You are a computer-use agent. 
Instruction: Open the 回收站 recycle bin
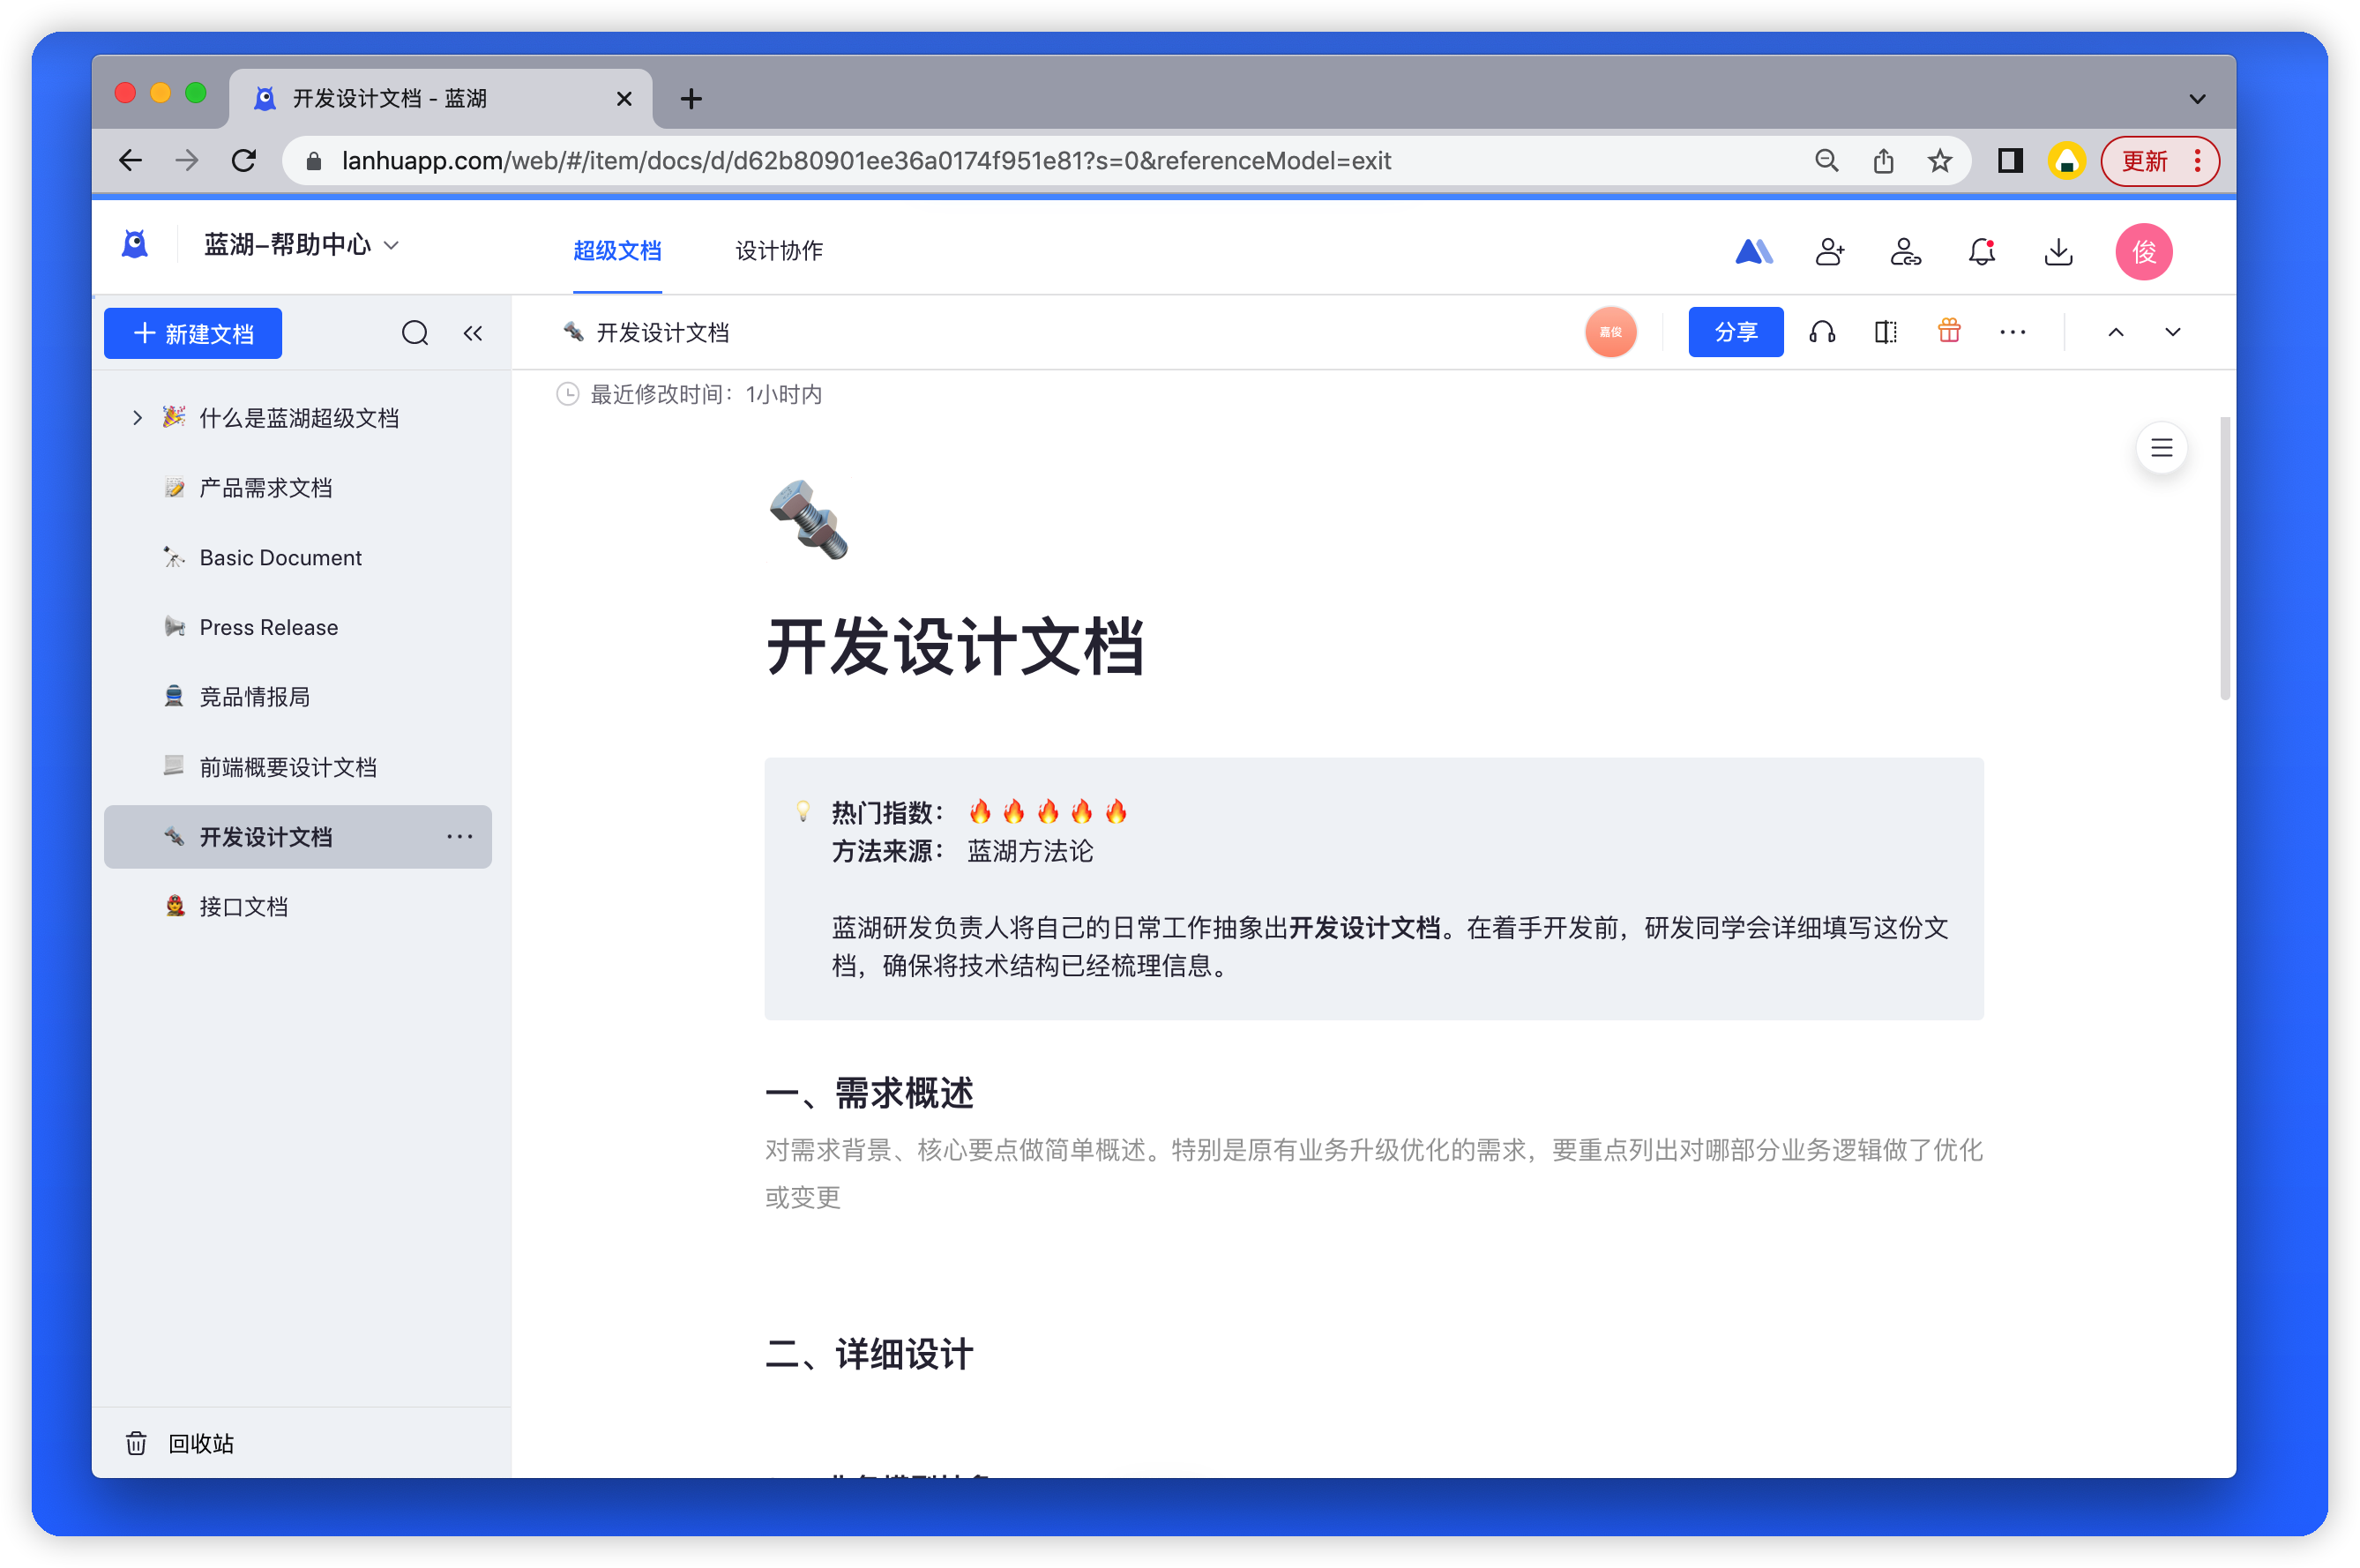coord(180,1443)
